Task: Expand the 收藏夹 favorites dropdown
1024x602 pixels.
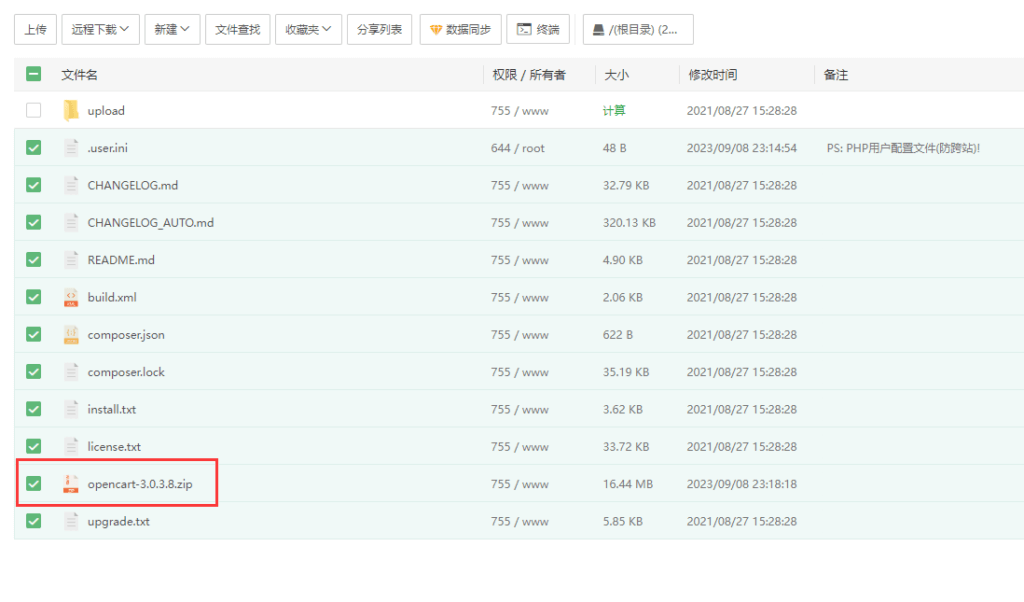Action: pos(308,29)
